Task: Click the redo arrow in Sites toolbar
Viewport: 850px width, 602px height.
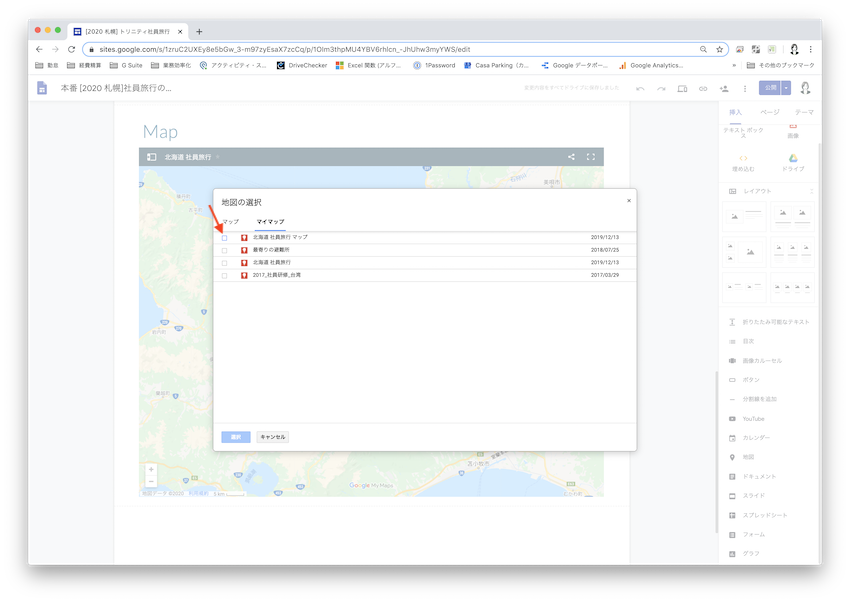Action: pyautogui.click(x=661, y=88)
